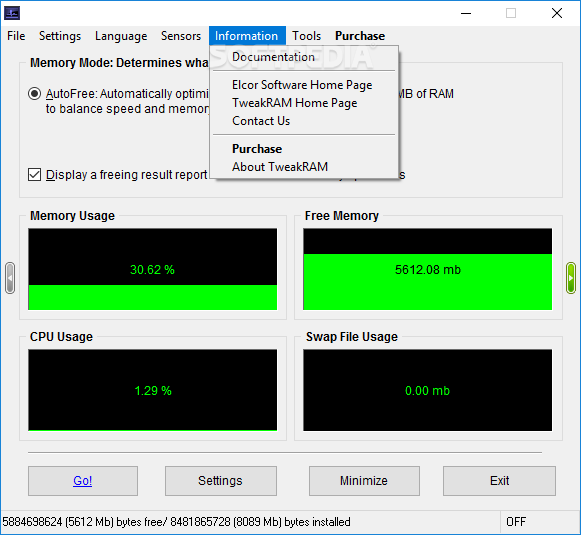Select the AutoFree radio button

coord(34,94)
